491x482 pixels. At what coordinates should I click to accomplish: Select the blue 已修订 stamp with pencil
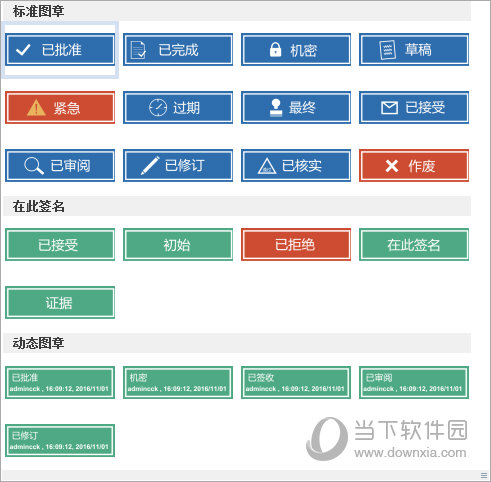click(x=178, y=165)
